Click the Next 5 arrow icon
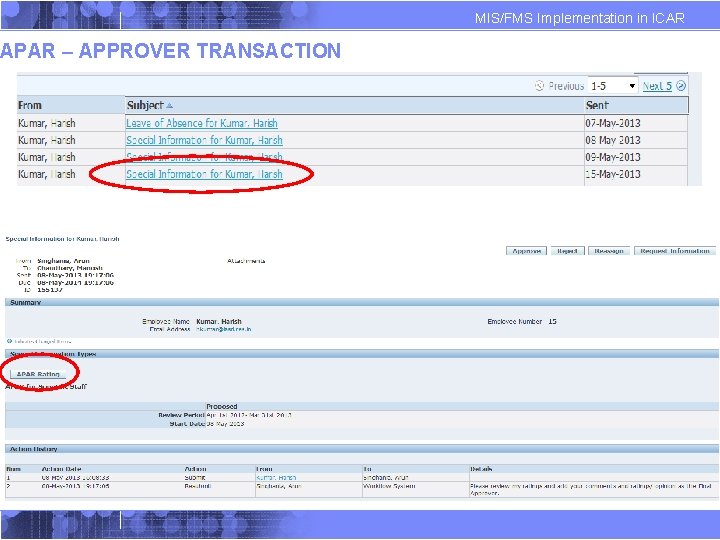 pyautogui.click(x=681, y=86)
